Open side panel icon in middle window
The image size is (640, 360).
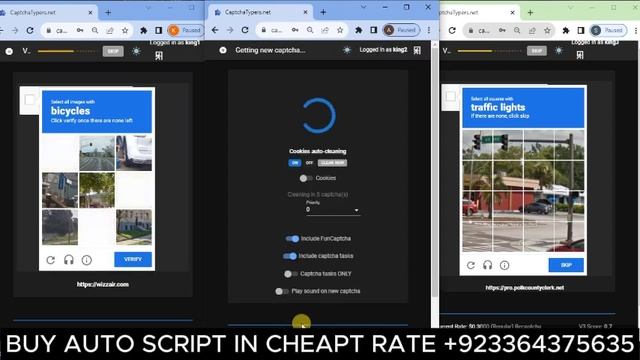point(373,30)
